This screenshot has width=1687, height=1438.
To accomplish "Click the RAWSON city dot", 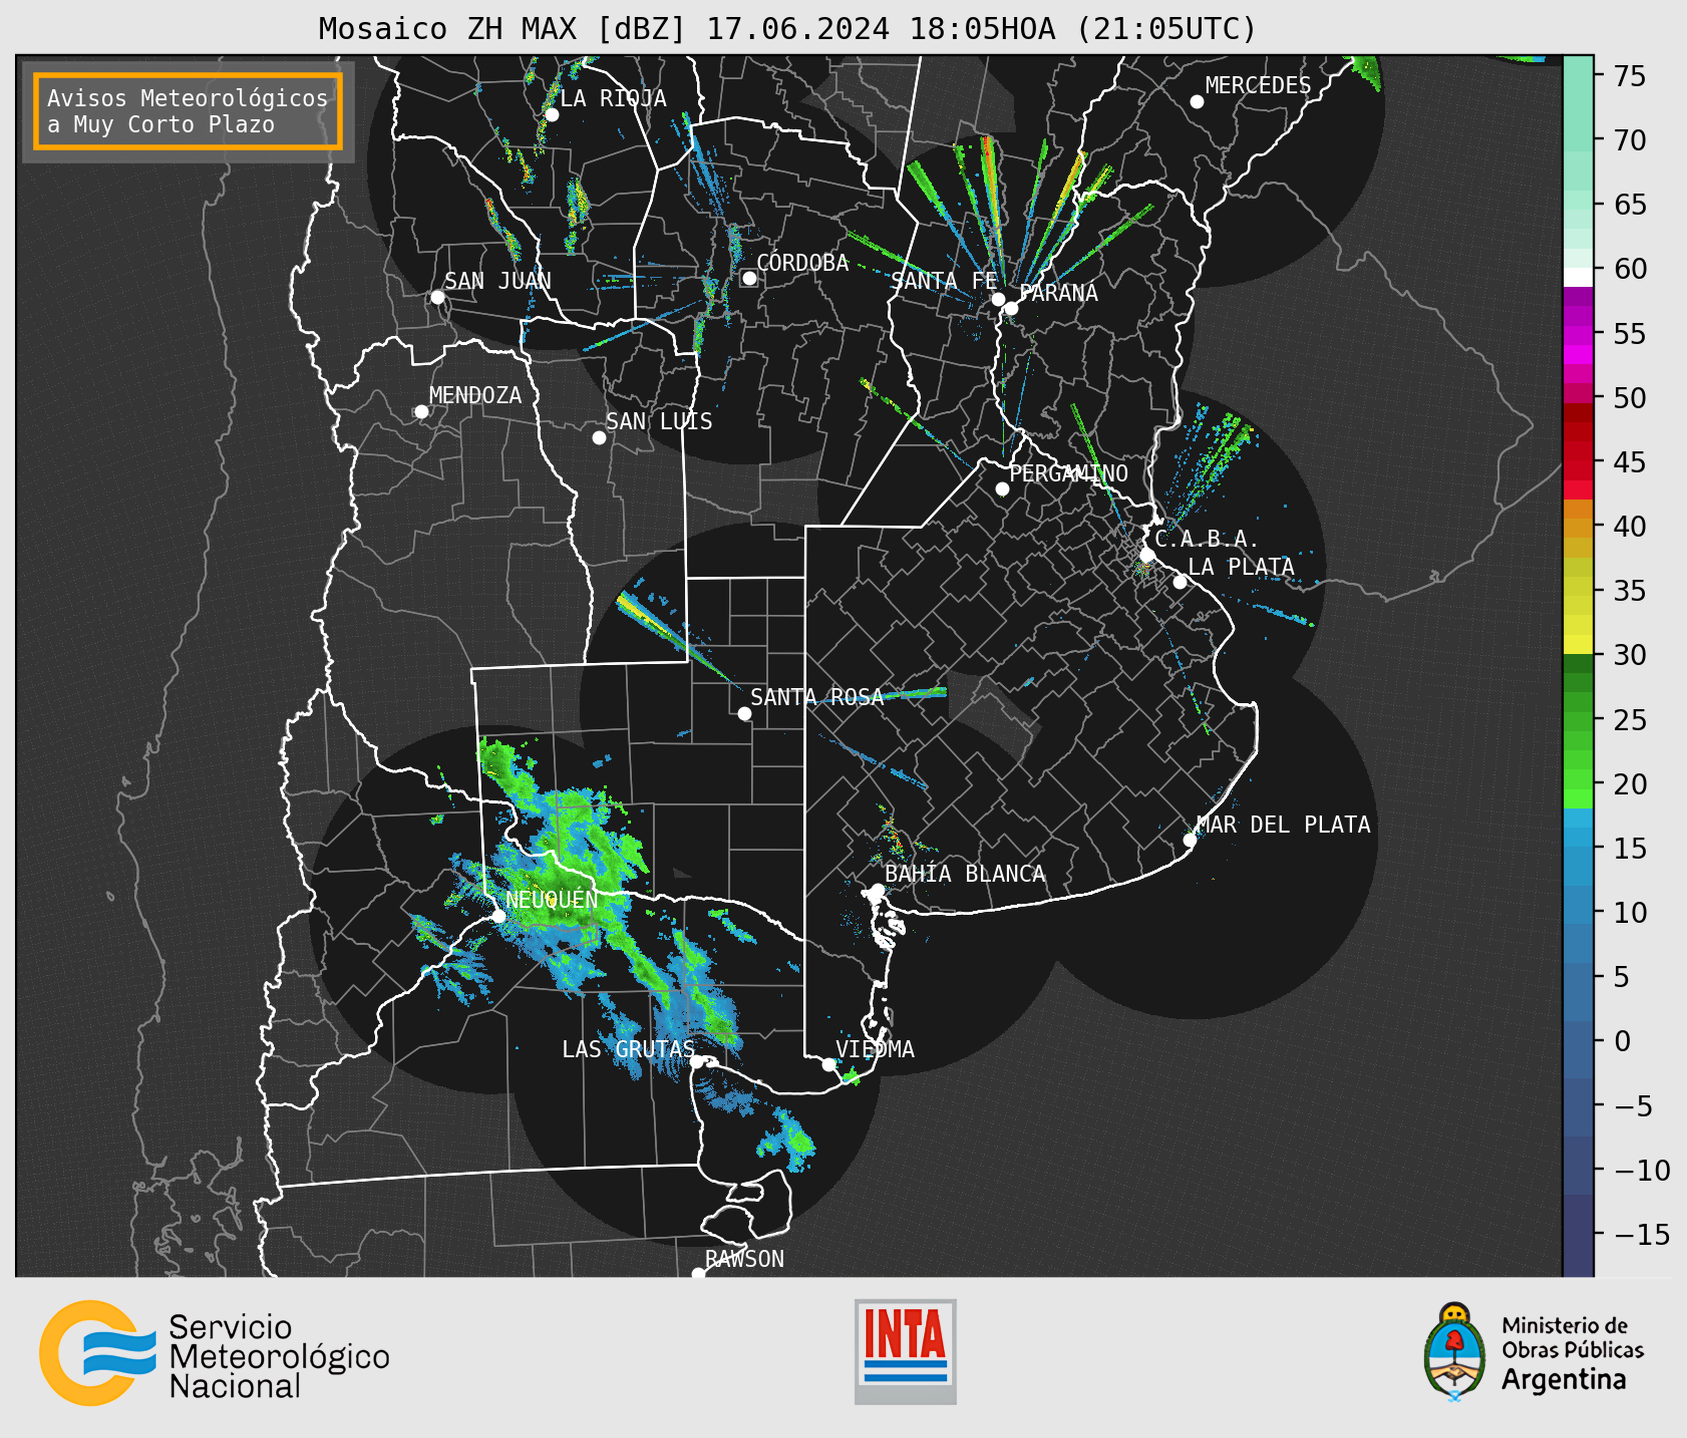I will click(x=698, y=1273).
